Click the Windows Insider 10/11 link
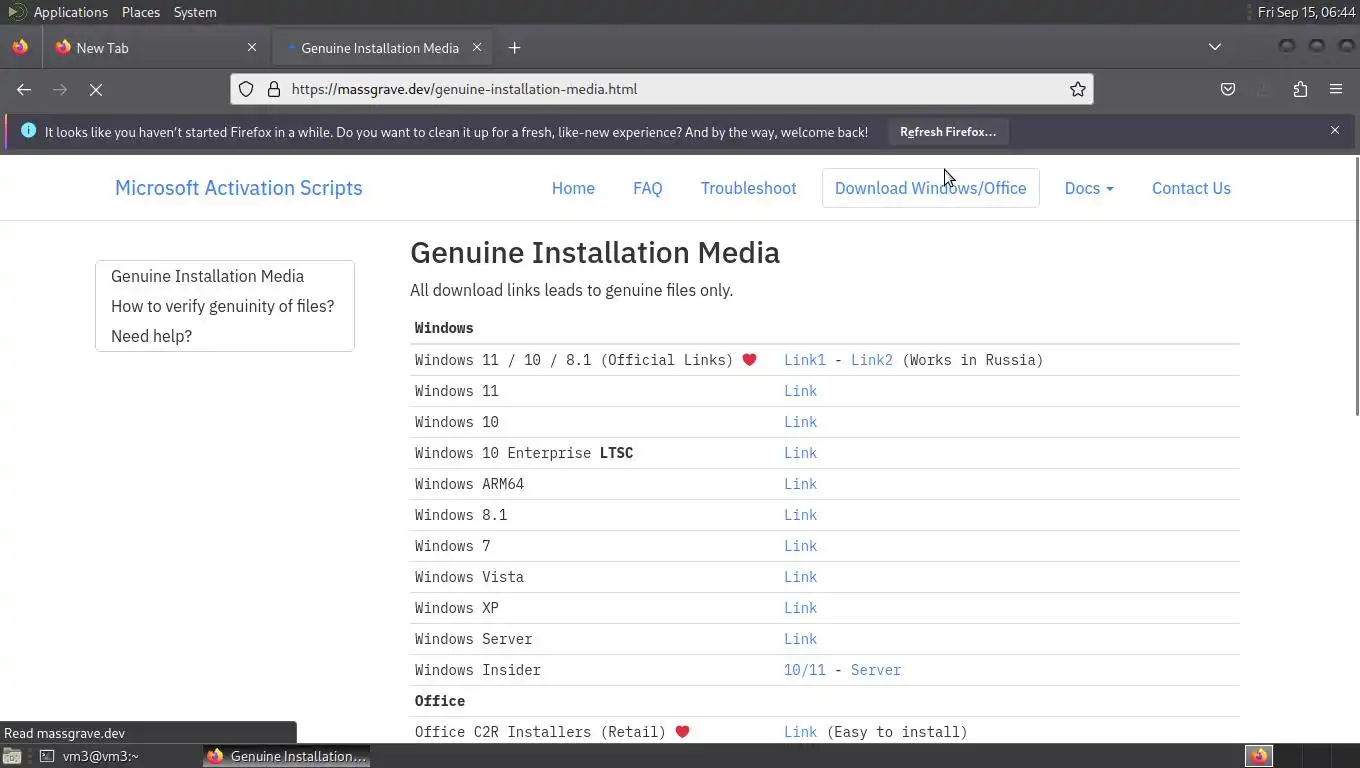 pos(805,670)
